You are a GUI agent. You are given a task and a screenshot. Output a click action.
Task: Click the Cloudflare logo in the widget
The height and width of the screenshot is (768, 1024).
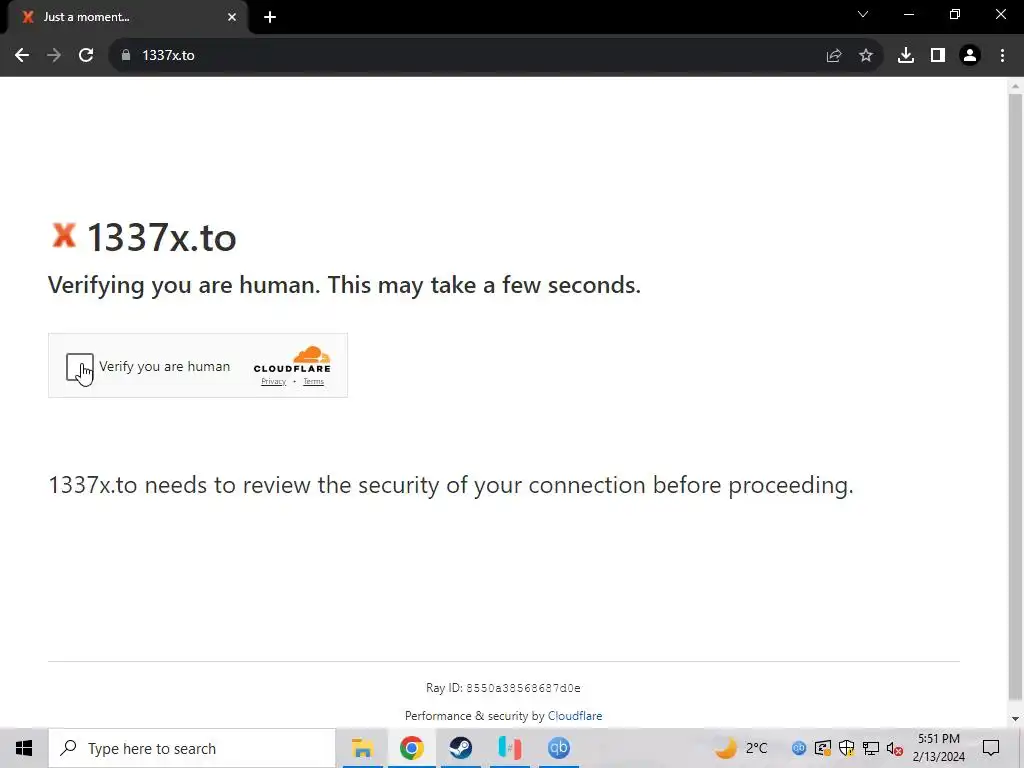click(292, 360)
